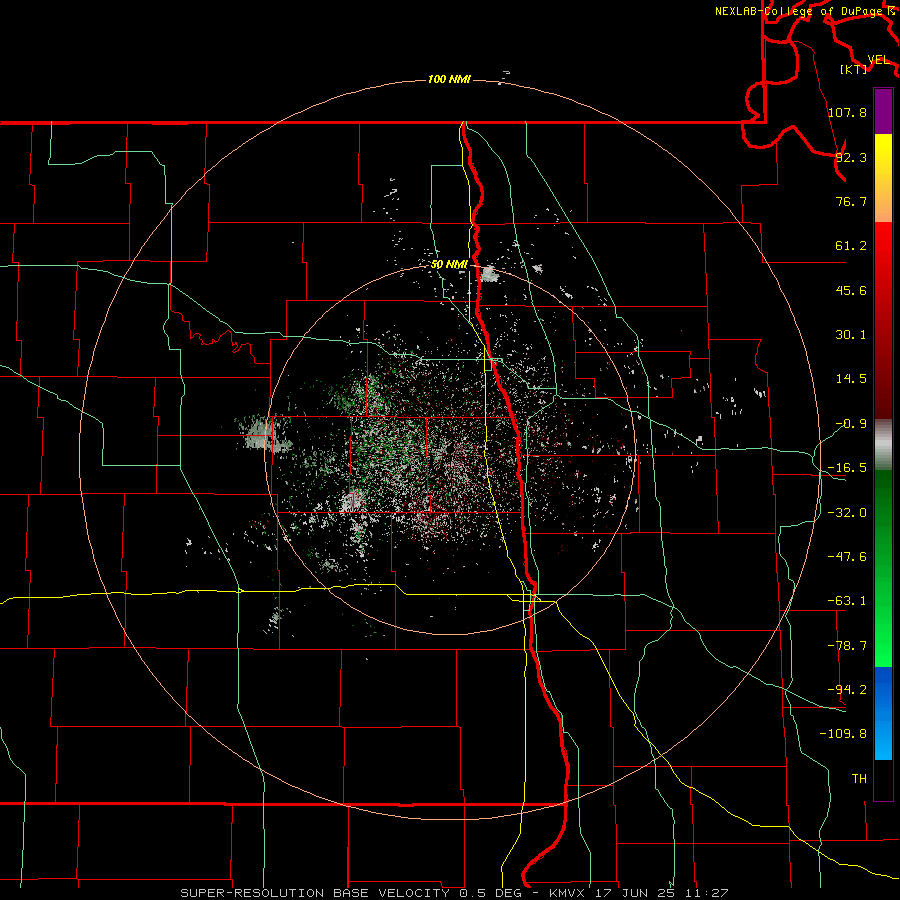
Task: Click the 11:27 timestamp in the caption
Action: (705, 893)
